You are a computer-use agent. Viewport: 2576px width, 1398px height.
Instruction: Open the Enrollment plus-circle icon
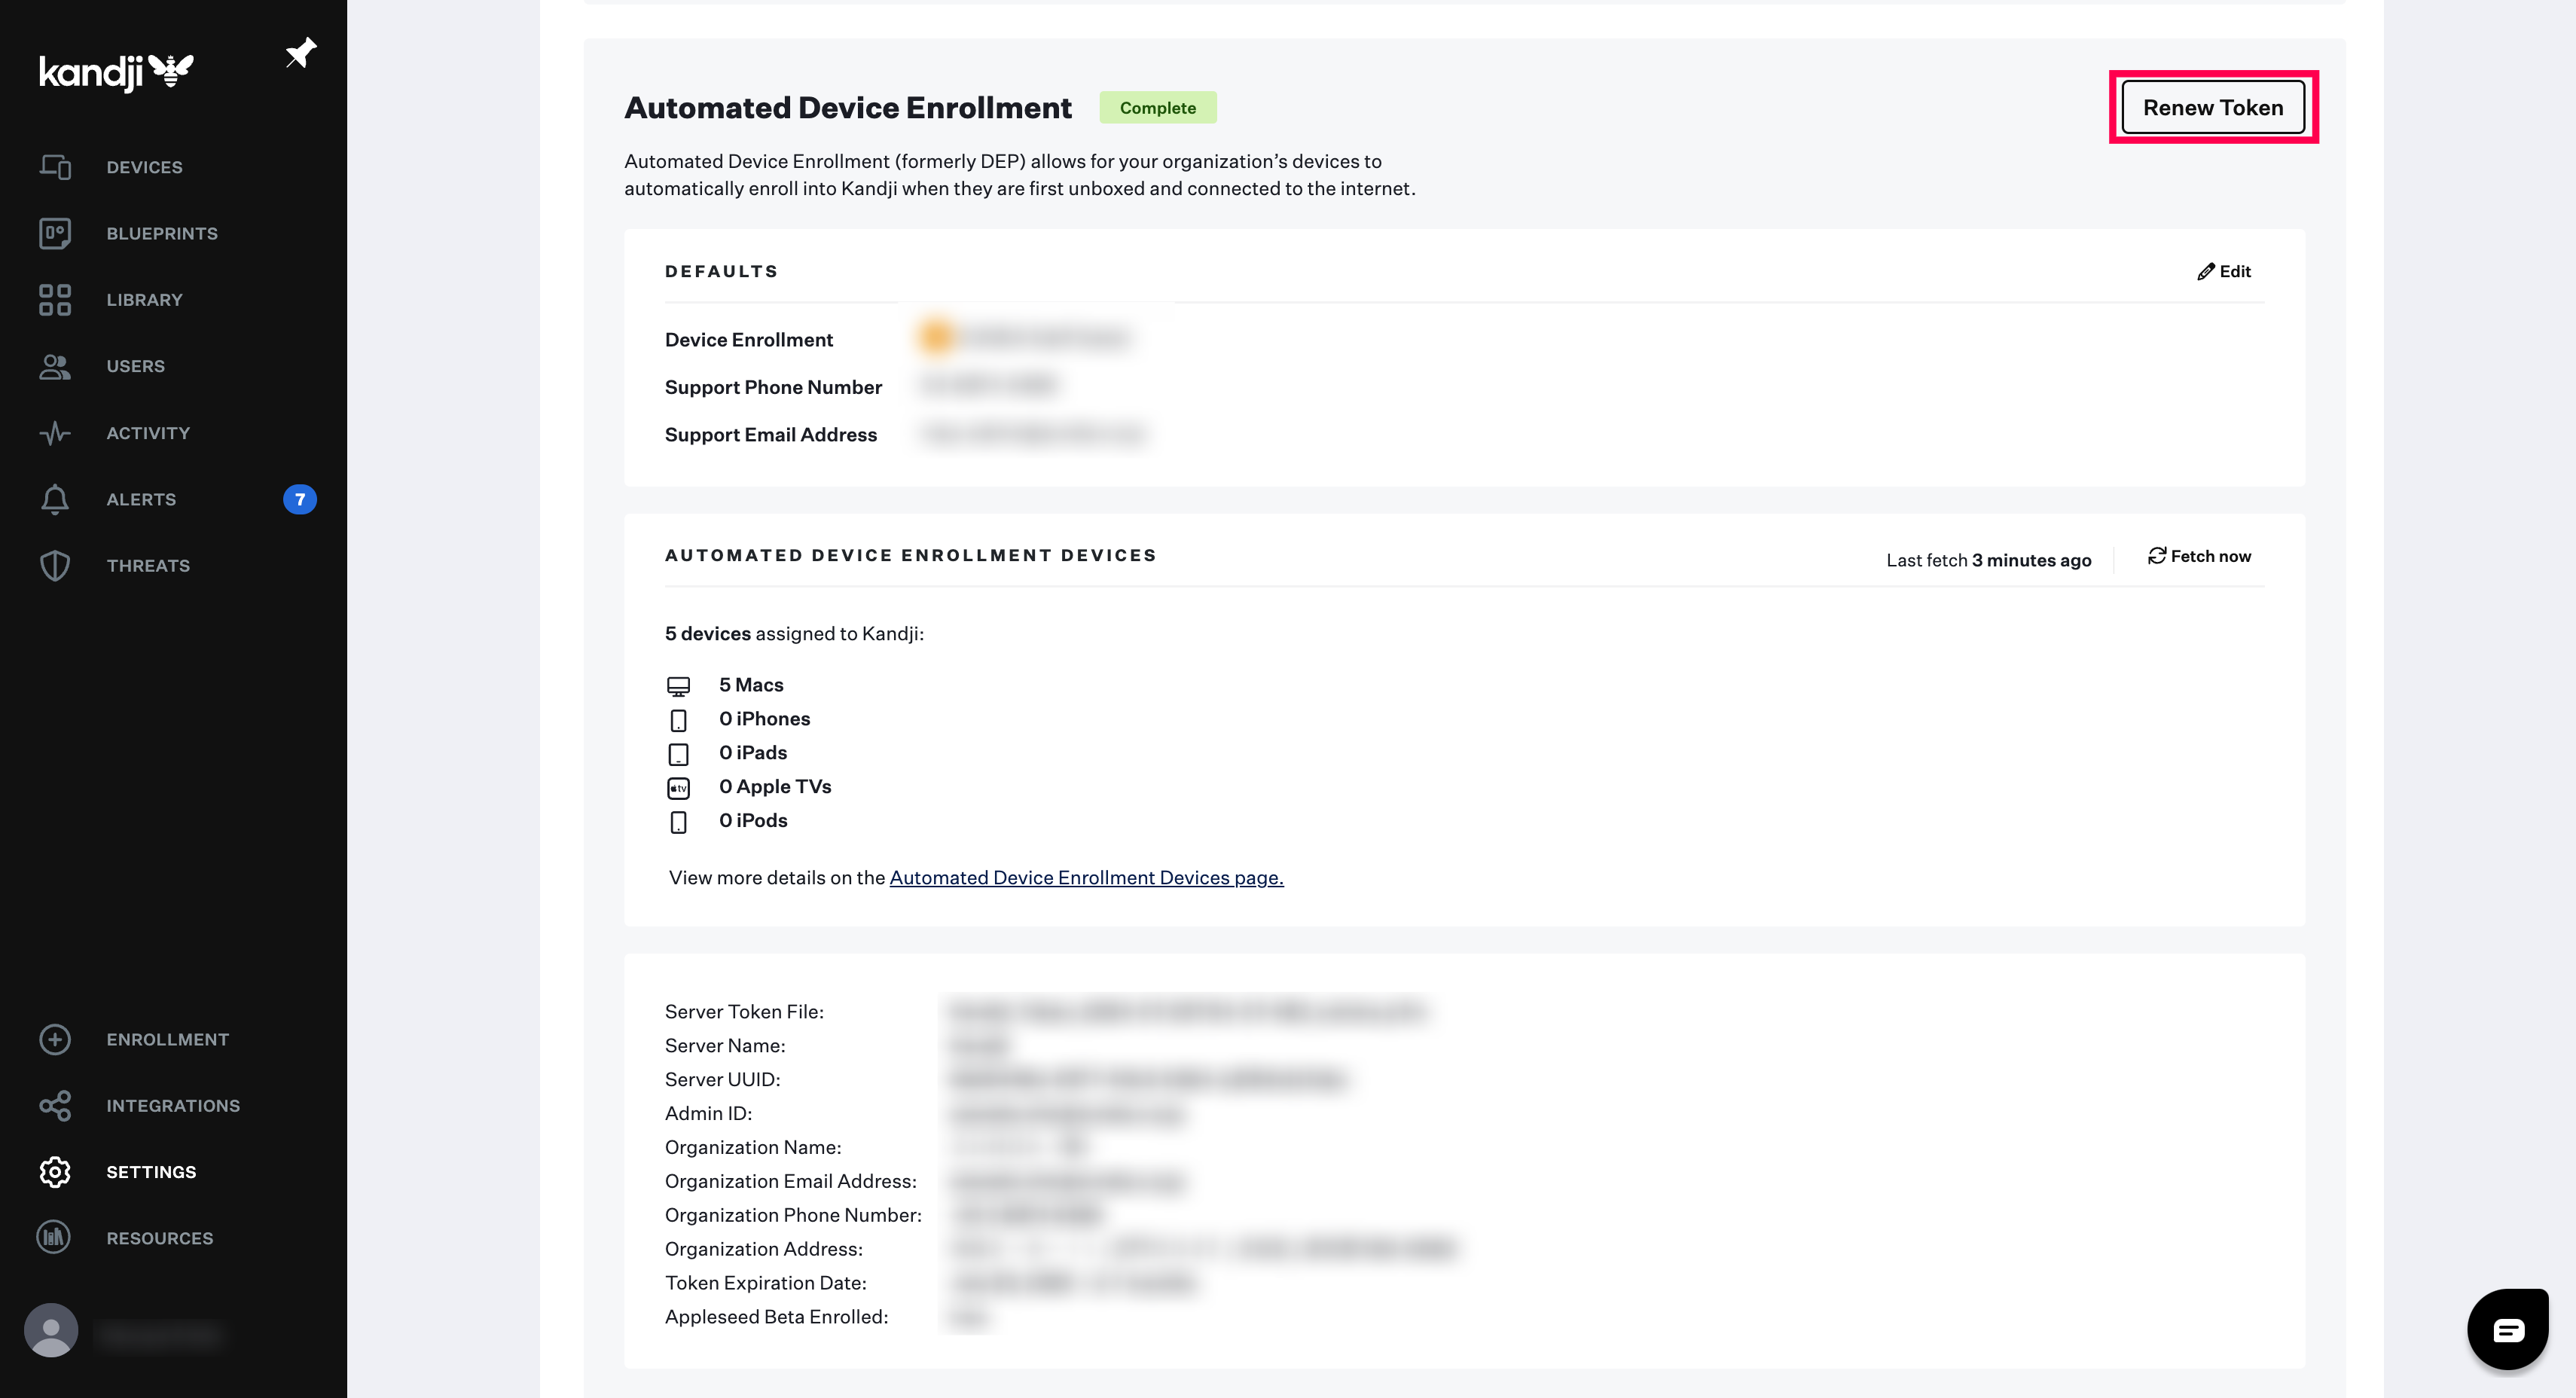[55, 1039]
